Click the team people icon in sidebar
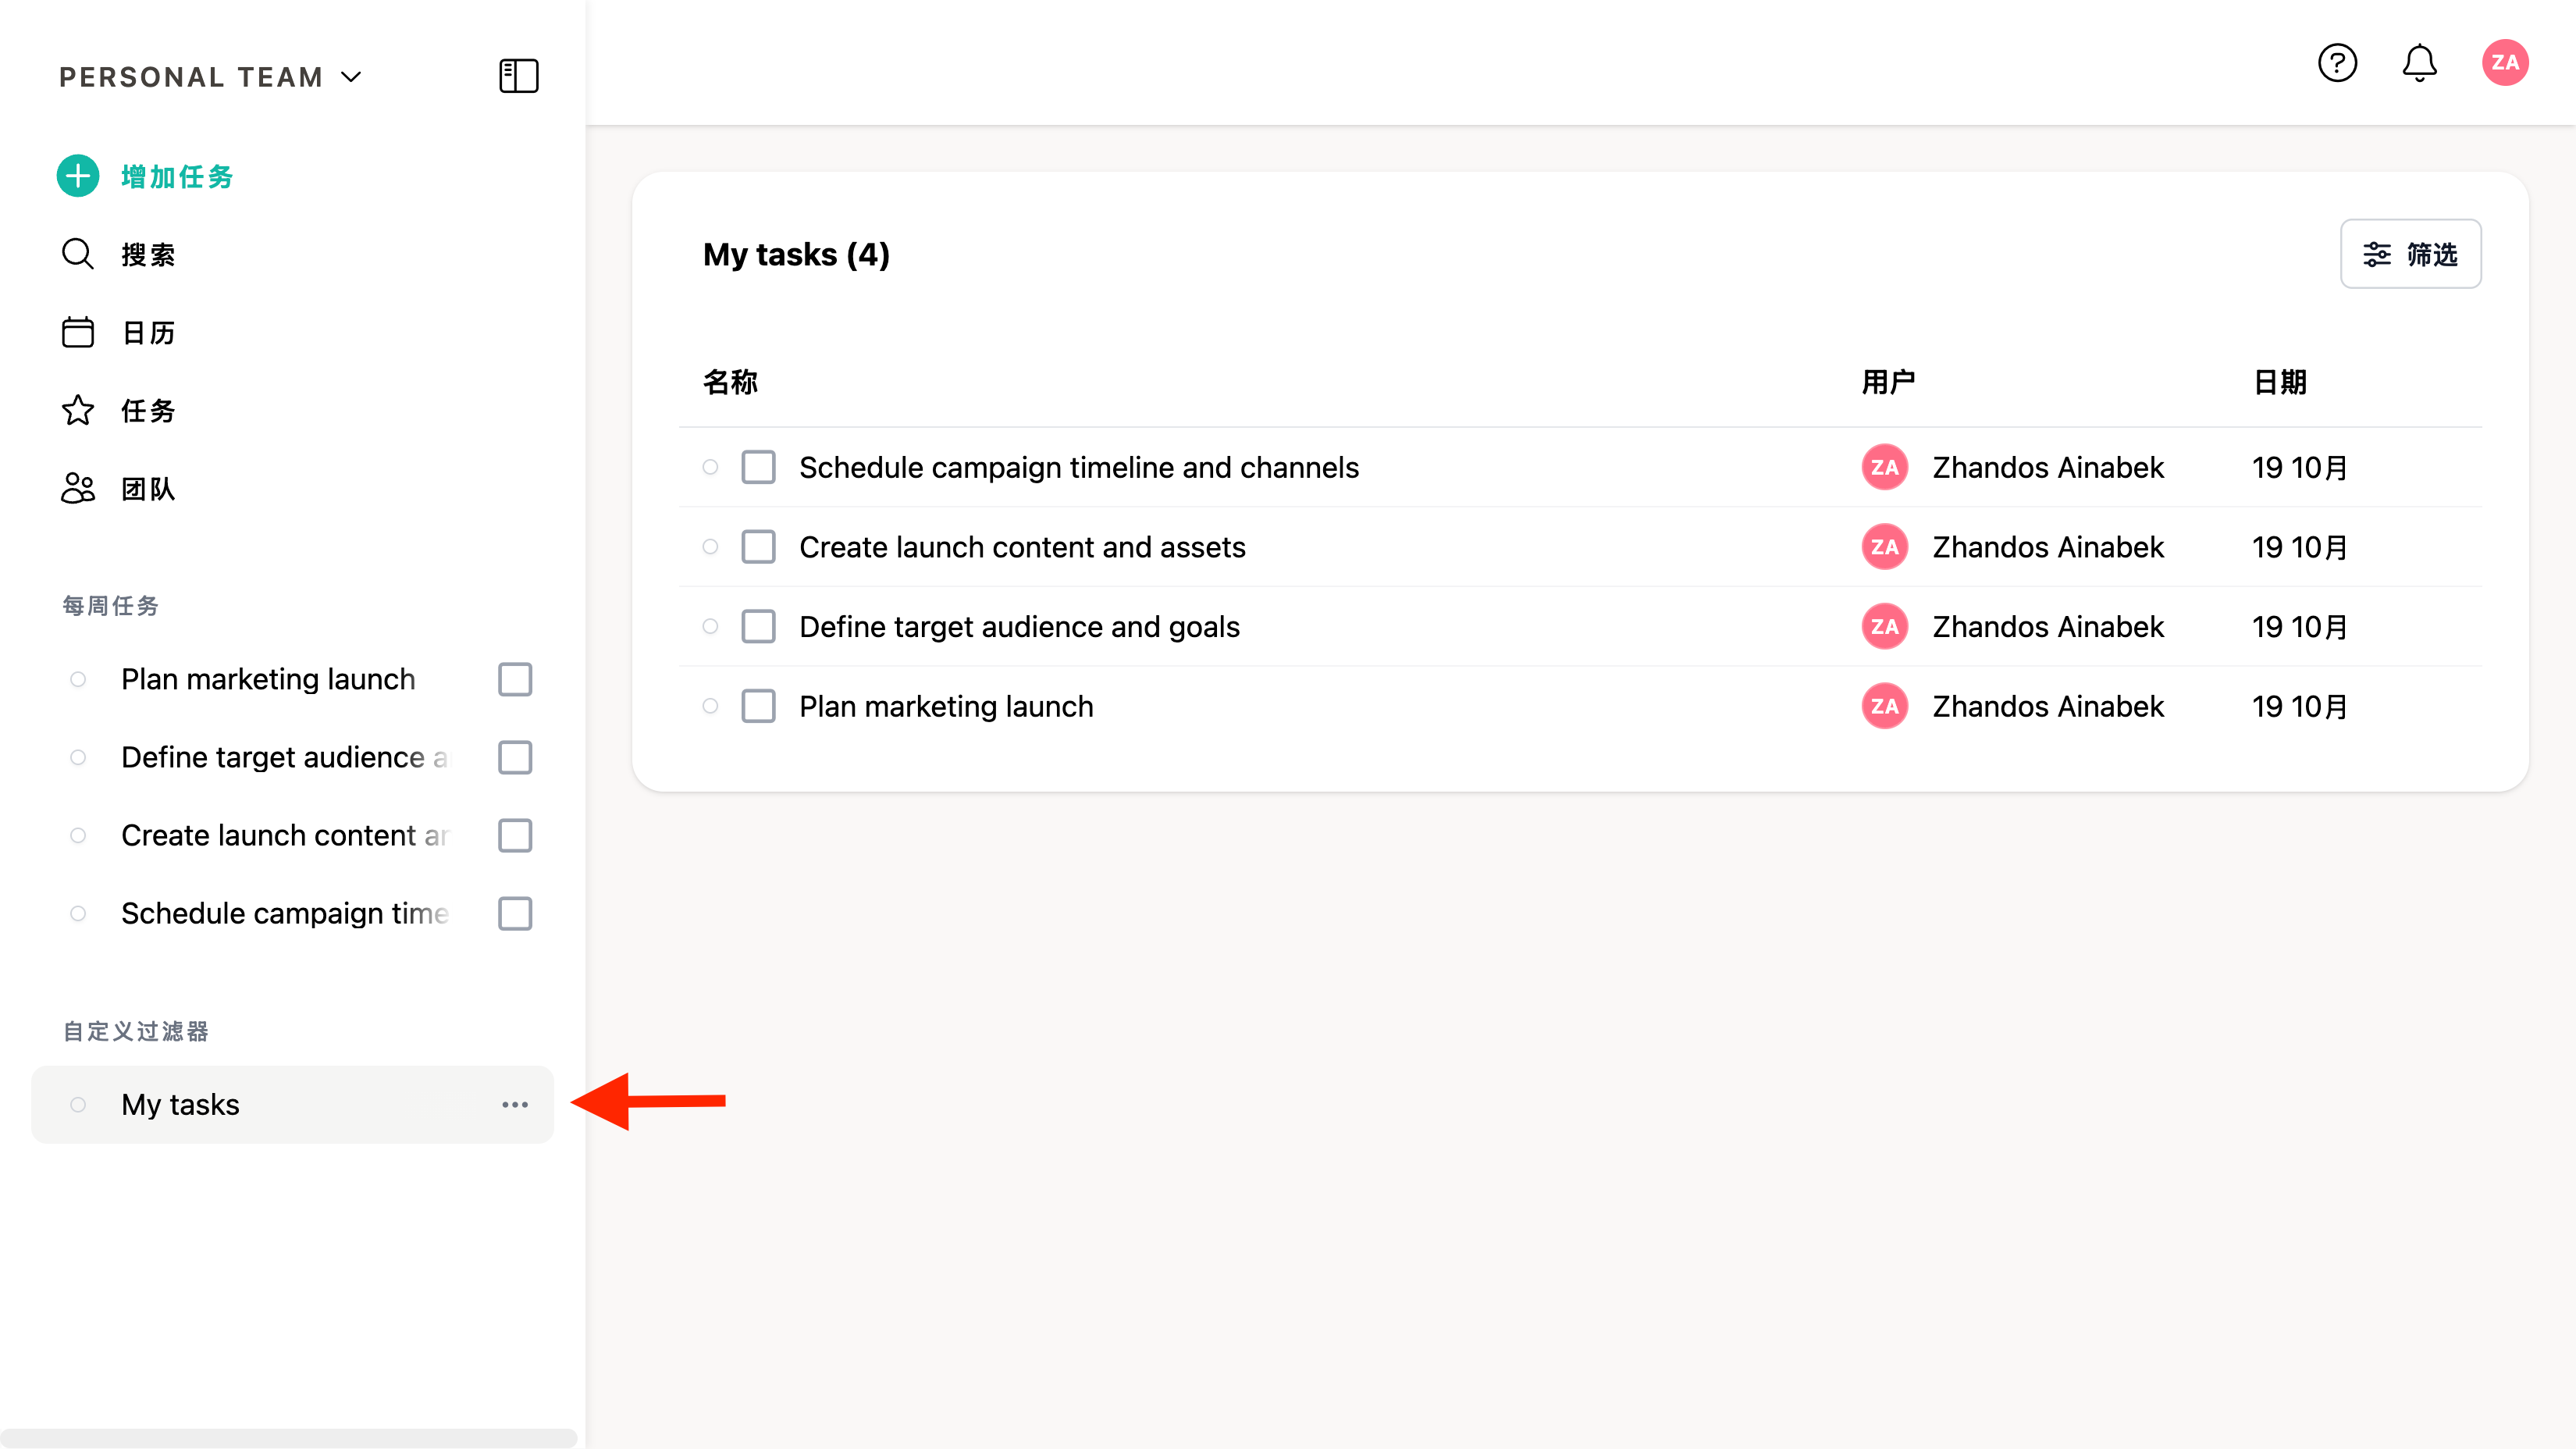This screenshot has height=1449, width=2576. [x=78, y=488]
